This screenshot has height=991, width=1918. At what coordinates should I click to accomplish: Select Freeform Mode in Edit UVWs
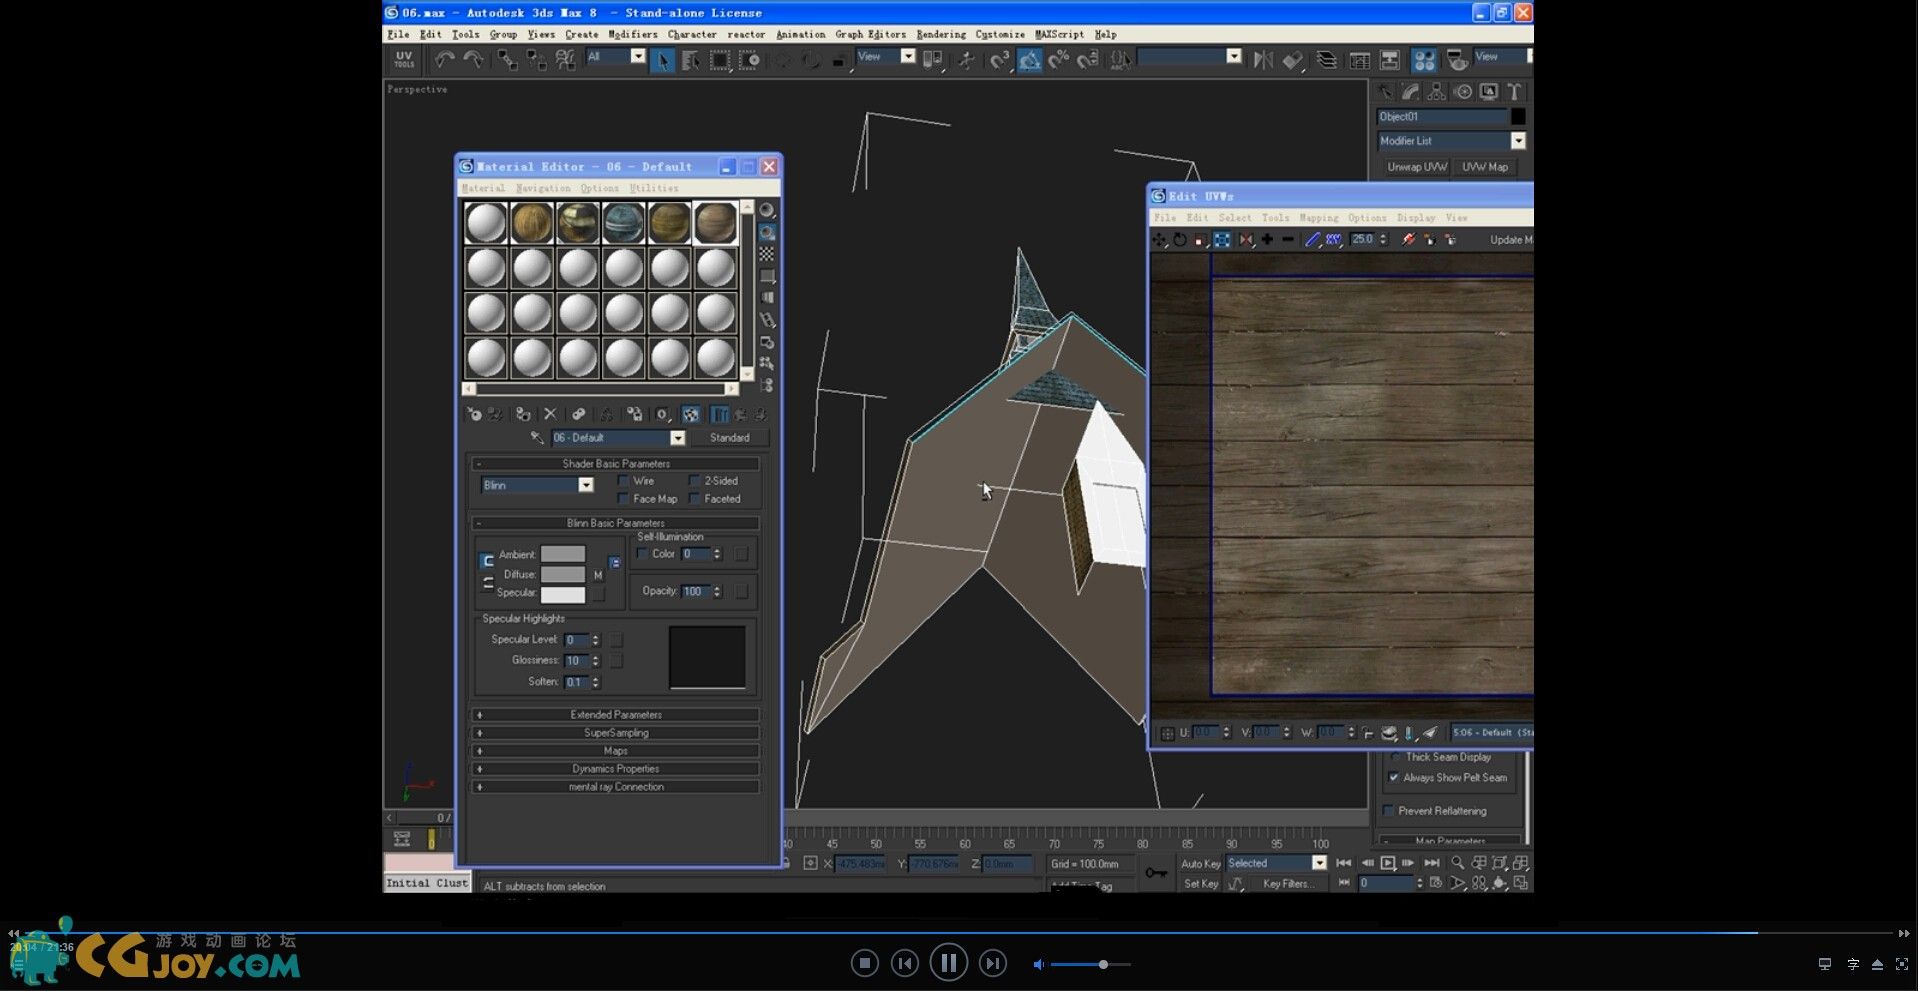1222,240
